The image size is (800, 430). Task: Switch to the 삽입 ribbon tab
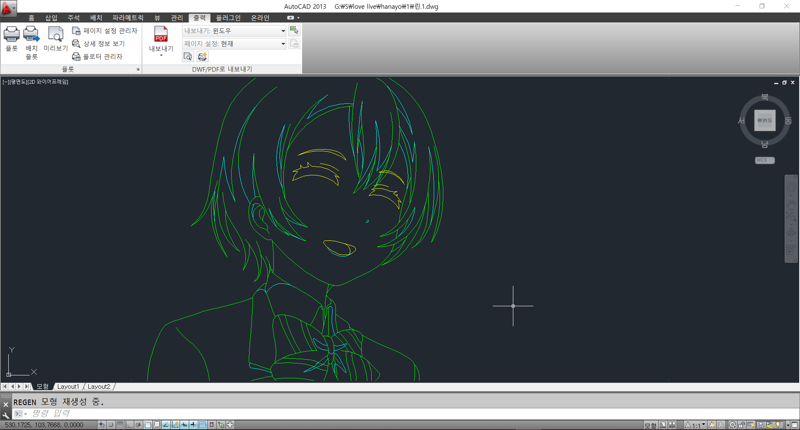(51, 18)
